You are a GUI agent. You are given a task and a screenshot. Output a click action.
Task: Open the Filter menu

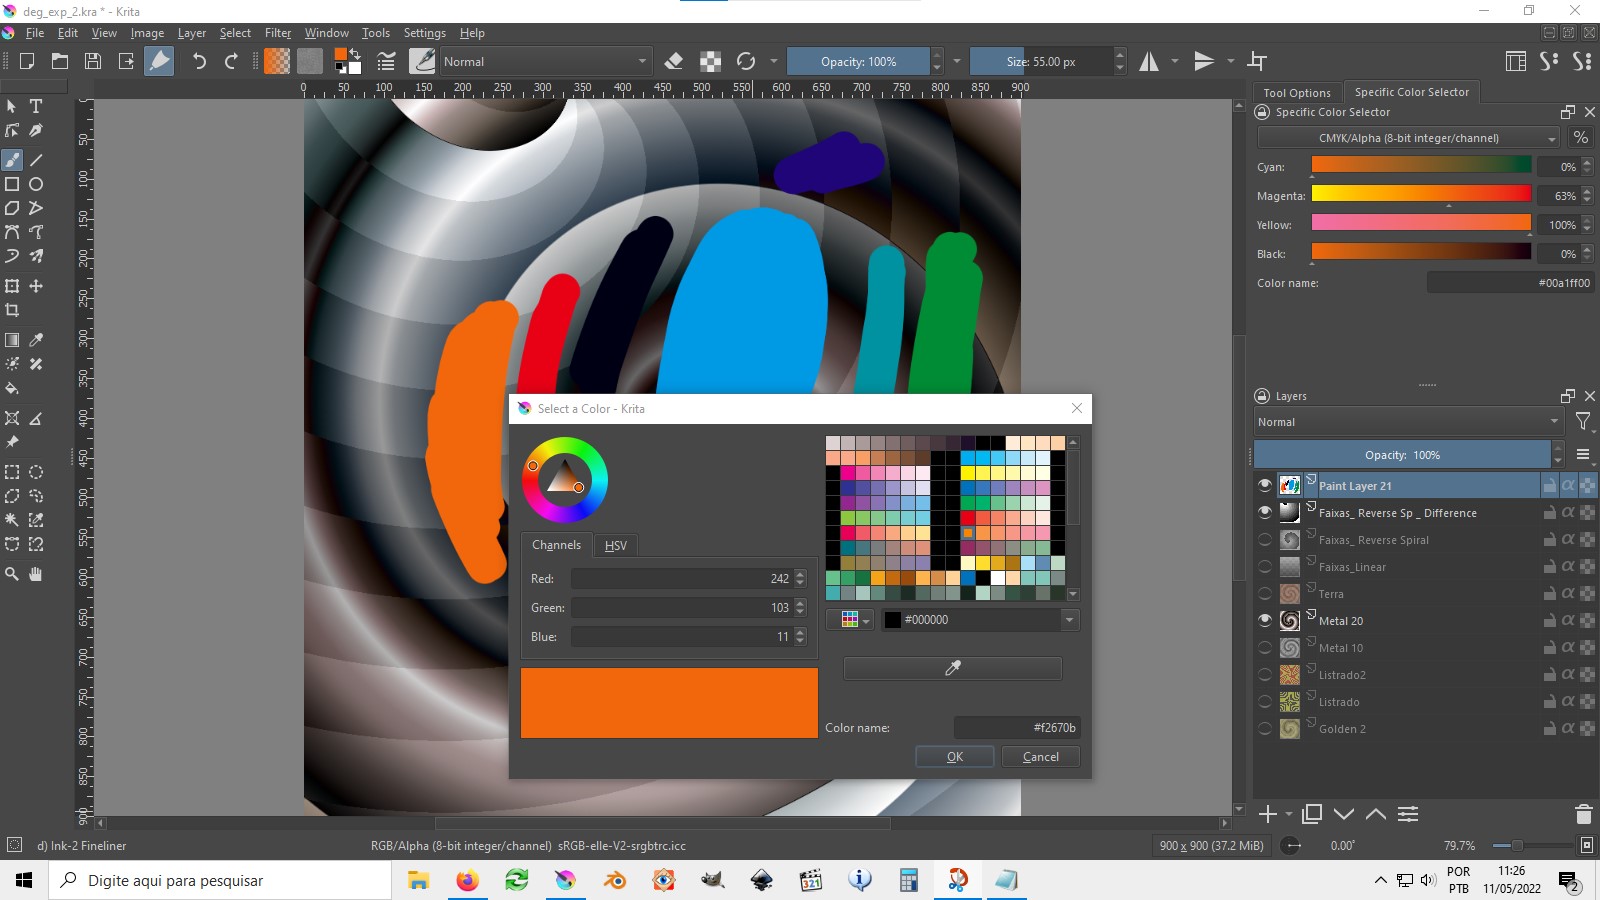point(279,32)
